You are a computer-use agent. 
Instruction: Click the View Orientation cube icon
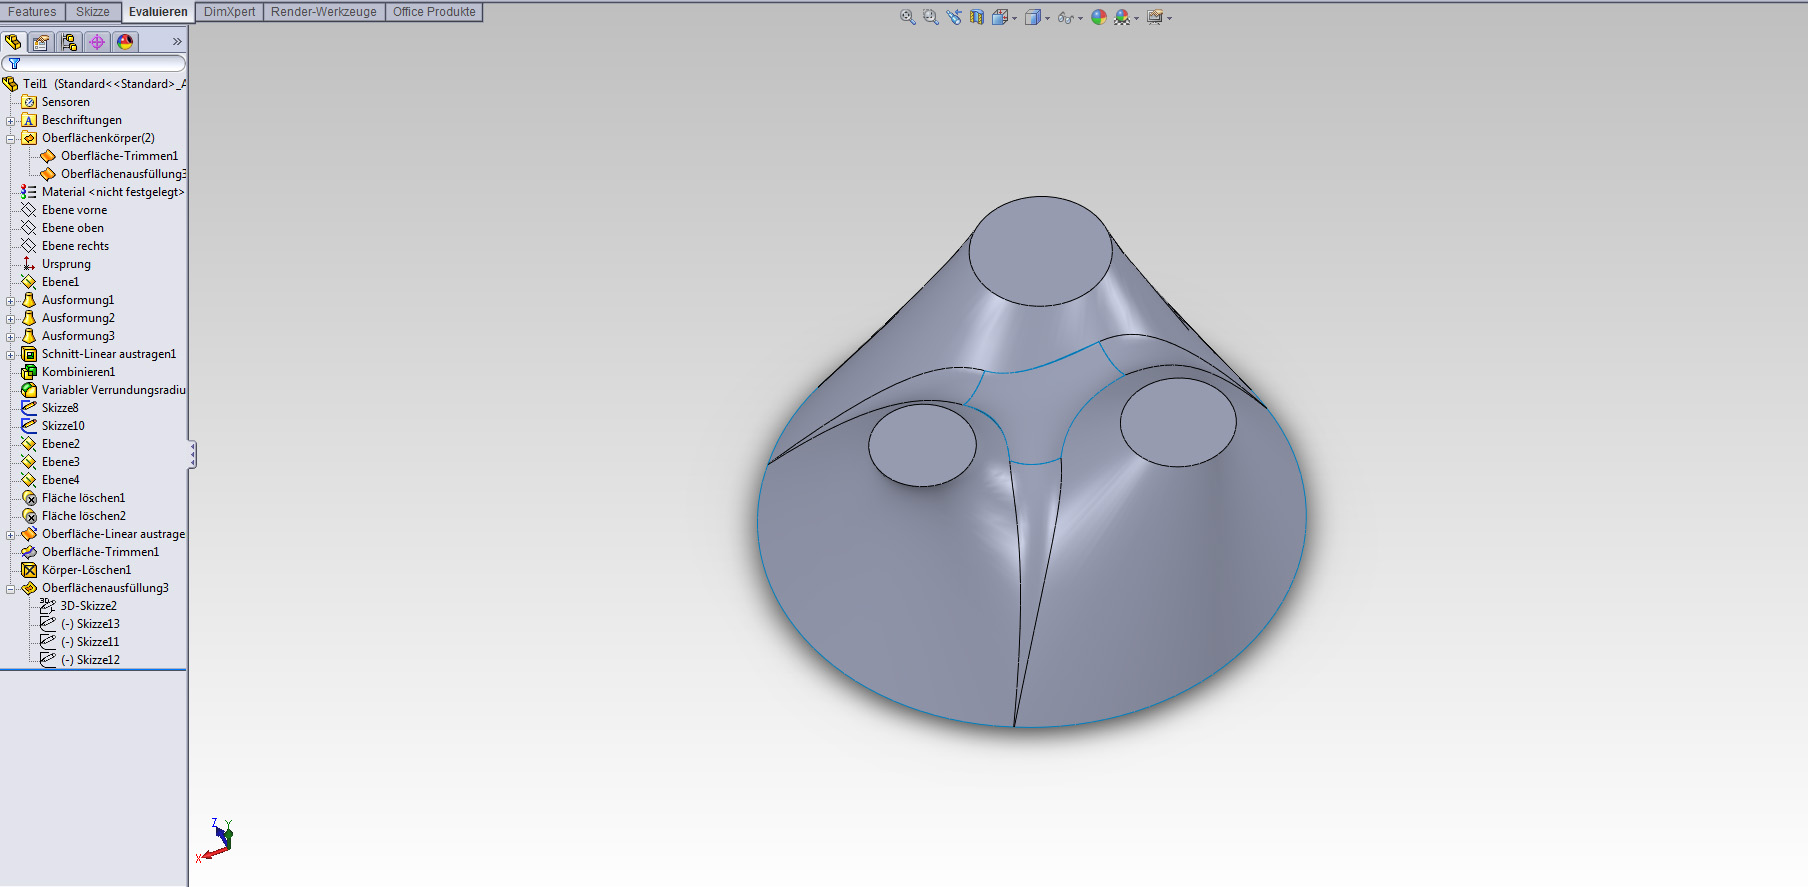tap(998, 17)
